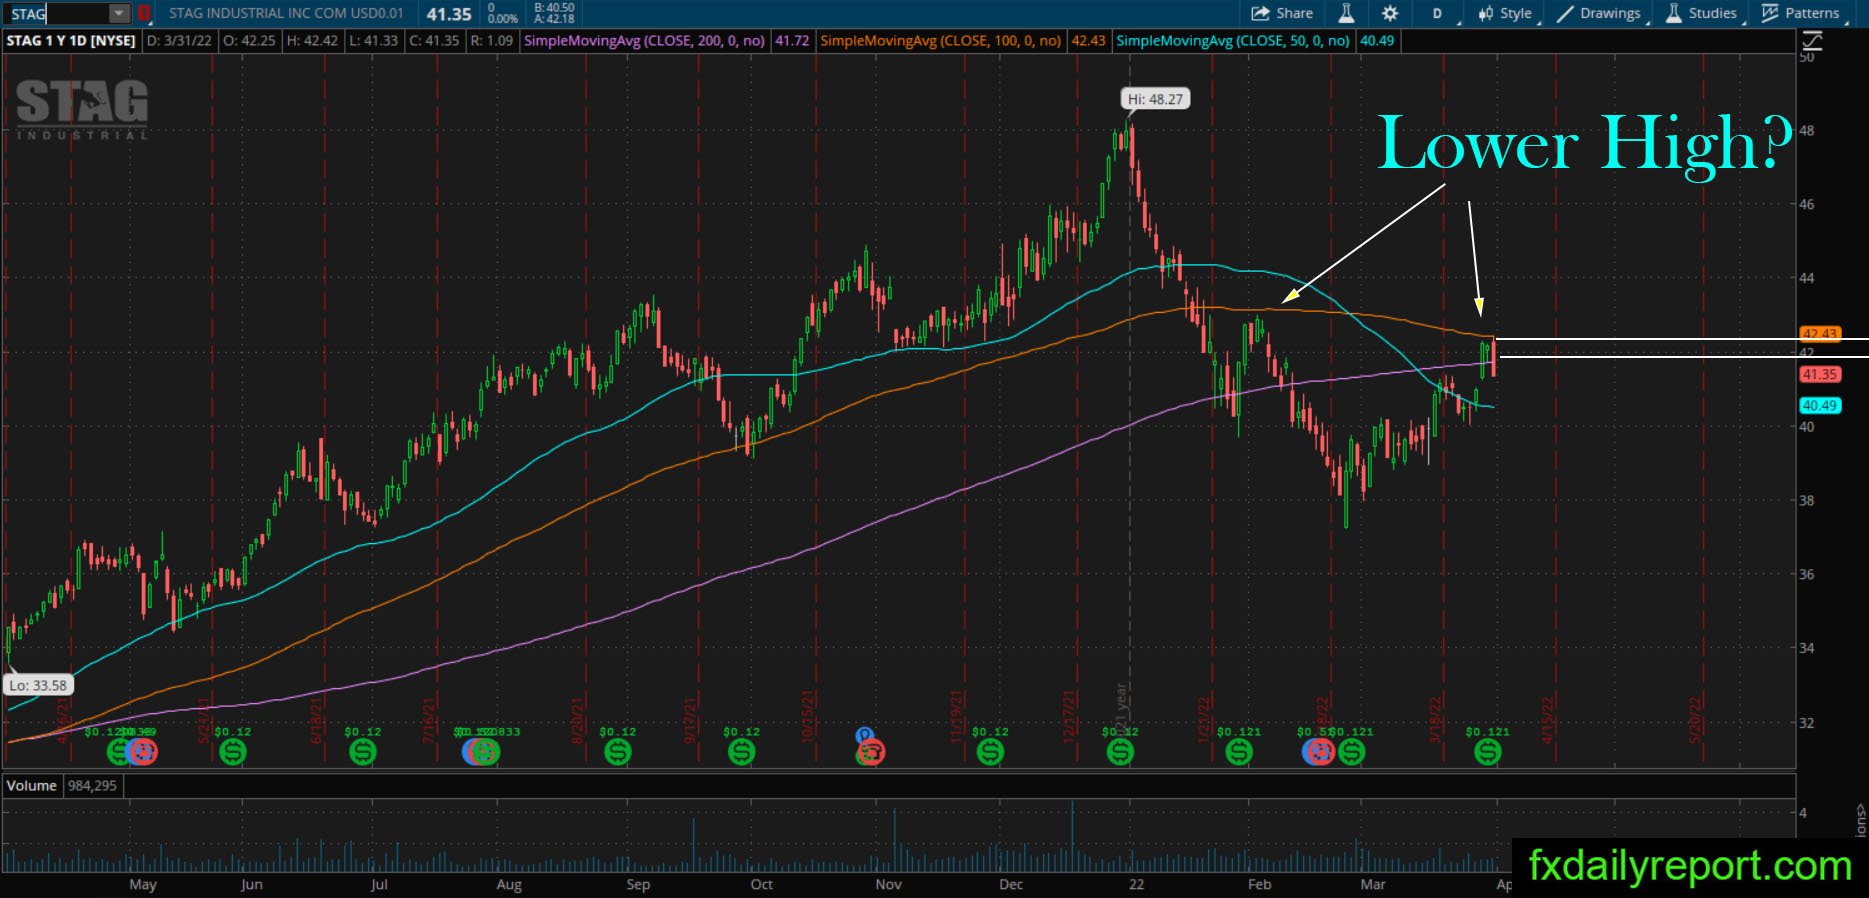Open the symbol dropdown arrow next to STAG

pos(119,14)
